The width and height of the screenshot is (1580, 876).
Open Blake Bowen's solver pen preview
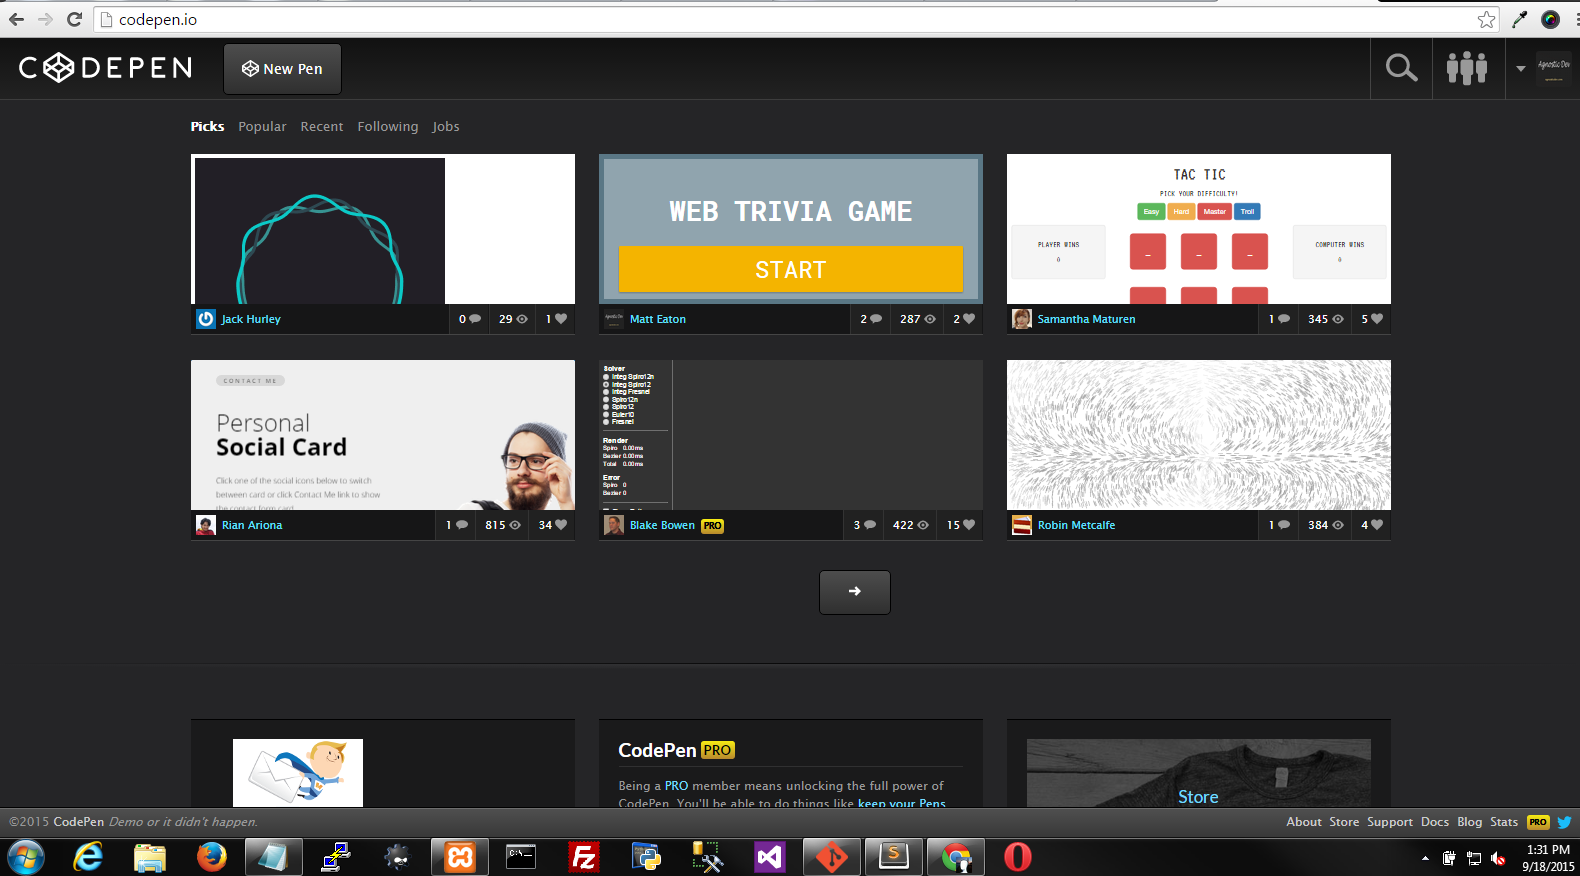click(x=791, y=435)
